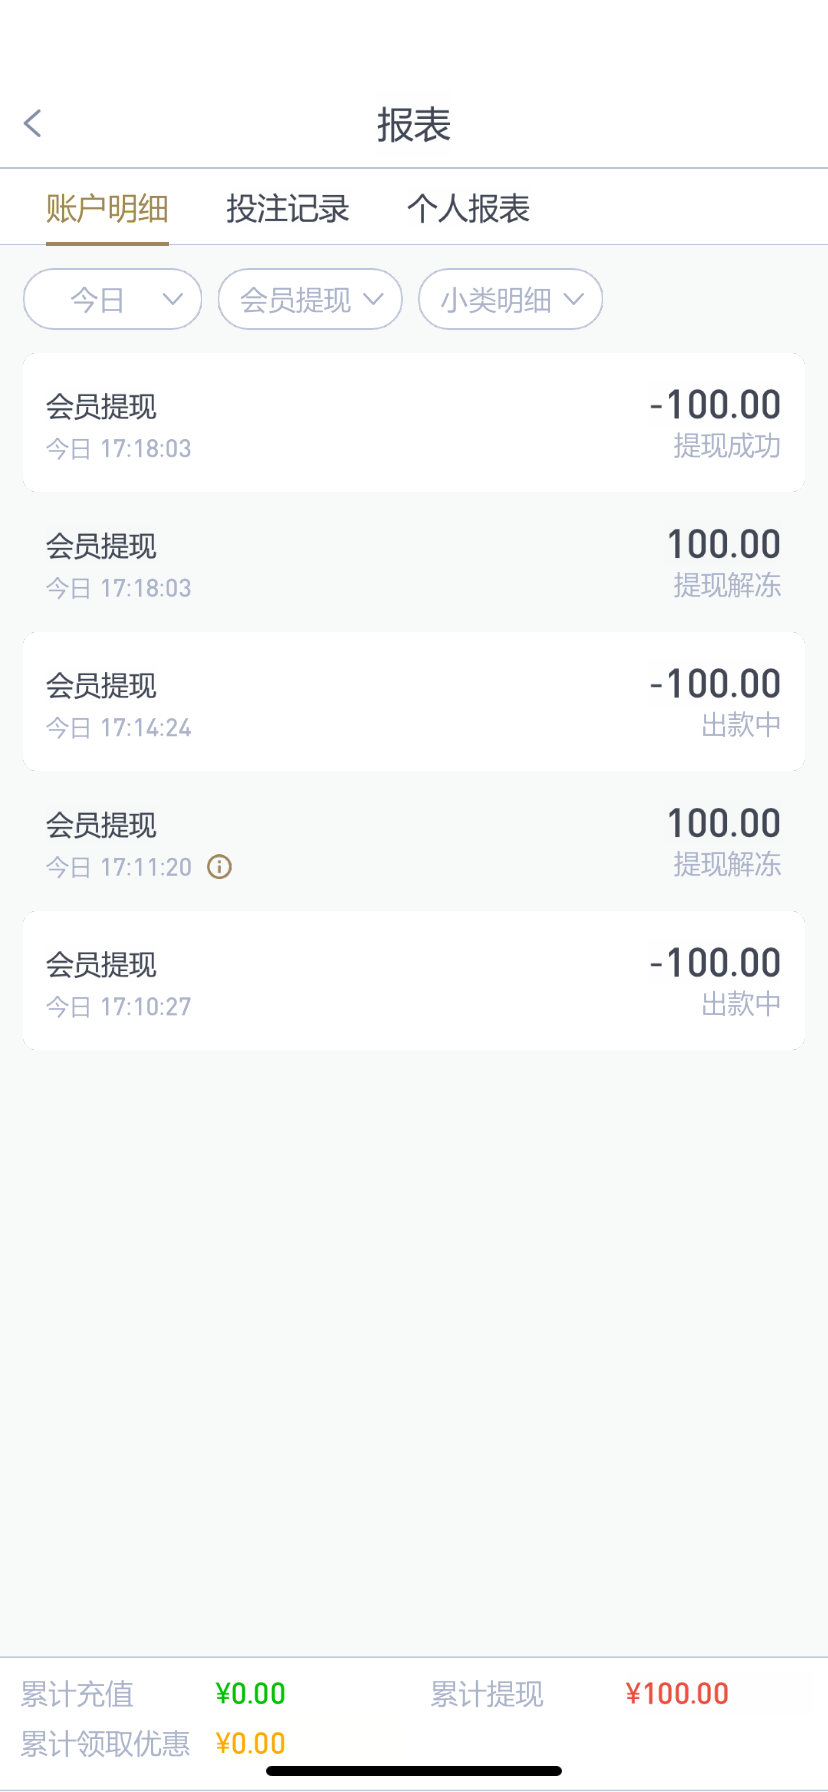The width and height of the screenshot is (828, 1792).
Task: Open the 今日 date filter dropdown
Action: (113, 299)
